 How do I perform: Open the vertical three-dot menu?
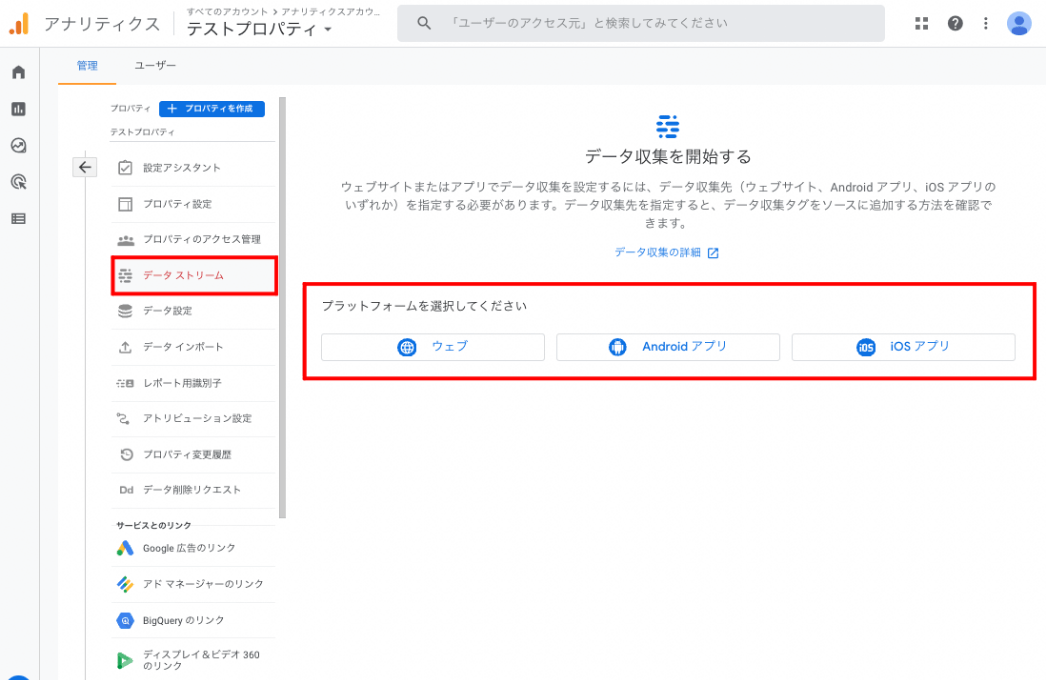(985, 23)
